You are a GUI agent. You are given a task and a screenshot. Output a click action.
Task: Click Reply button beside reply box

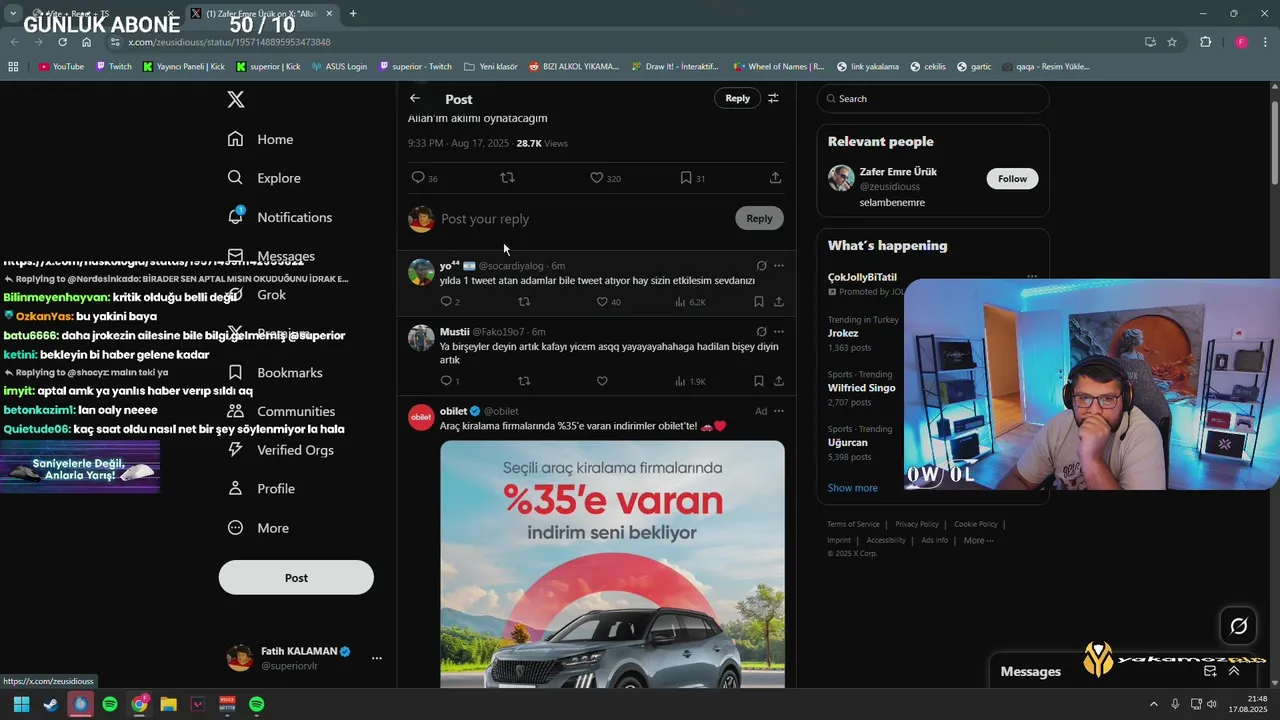pyautogui.click(x=759, y=218)
